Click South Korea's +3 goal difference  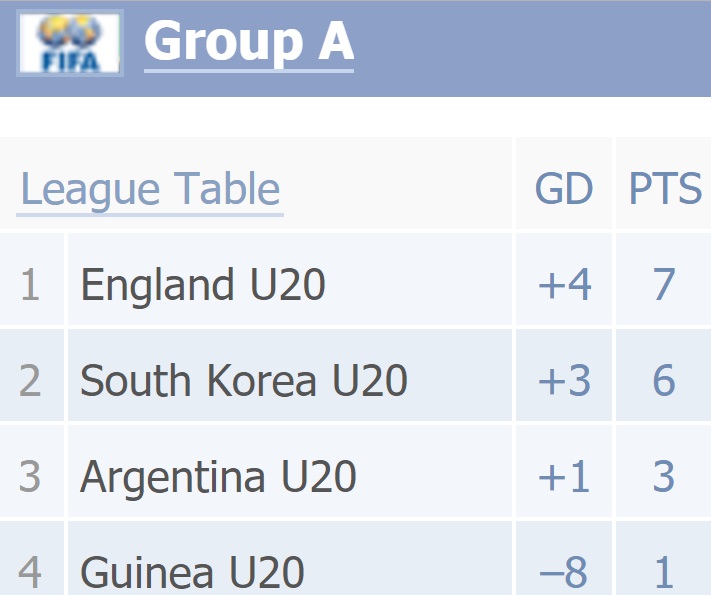564,380
